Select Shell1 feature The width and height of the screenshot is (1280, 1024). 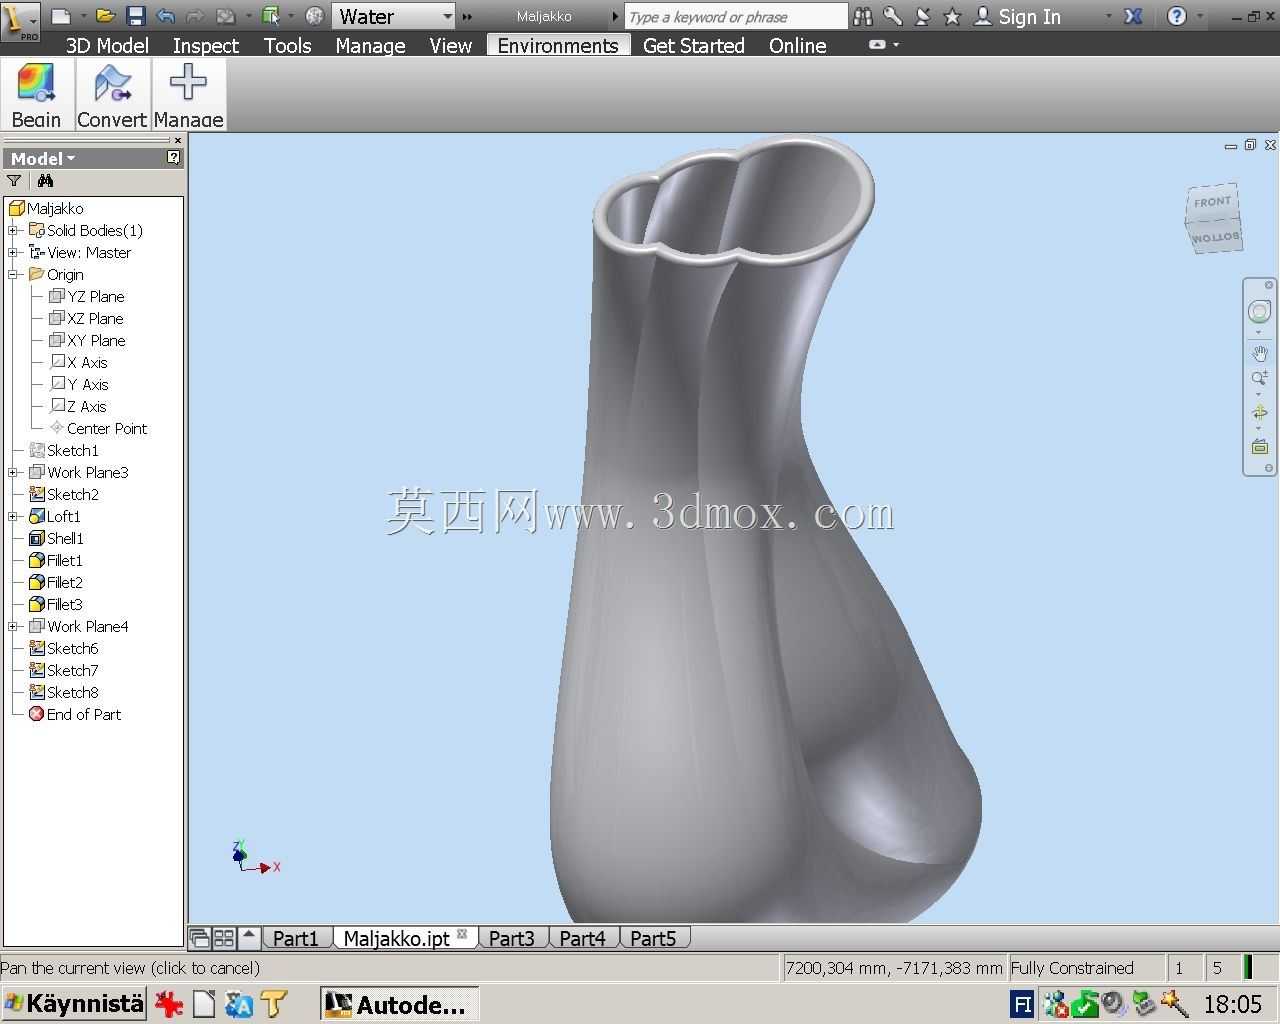[57, 538]
